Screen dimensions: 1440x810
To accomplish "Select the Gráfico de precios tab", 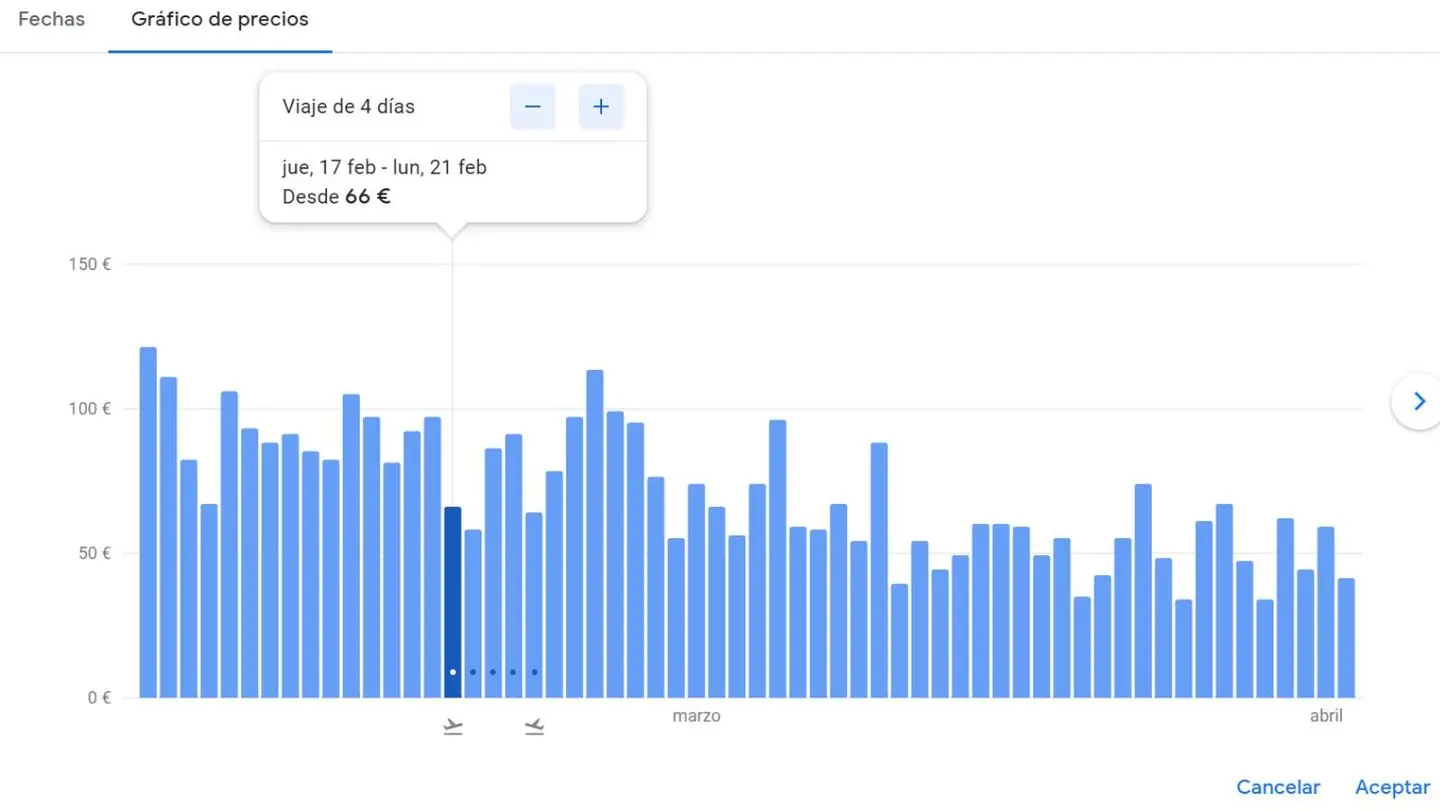I will coord(220,20).
